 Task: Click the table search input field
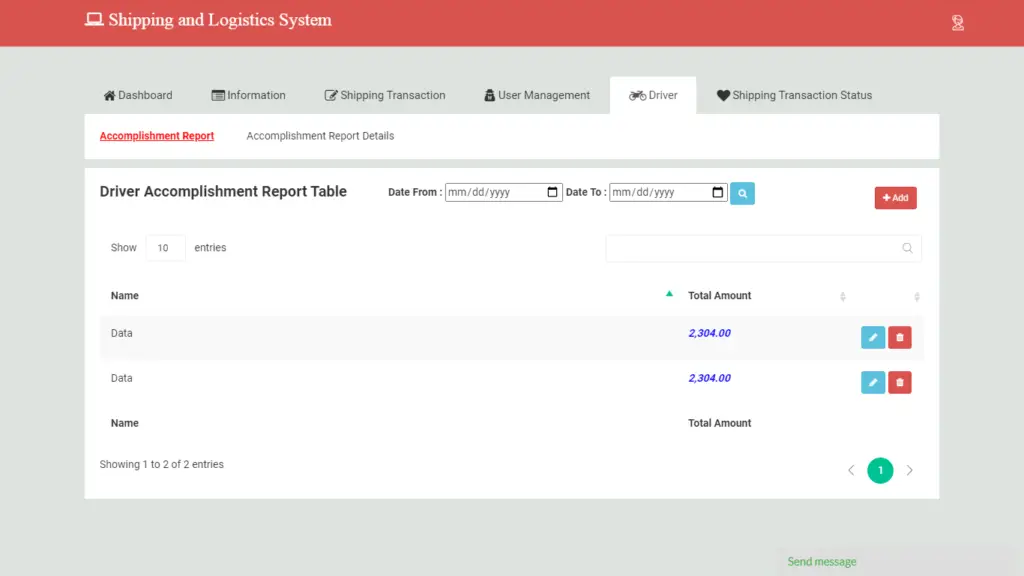[x=763, y=248]
